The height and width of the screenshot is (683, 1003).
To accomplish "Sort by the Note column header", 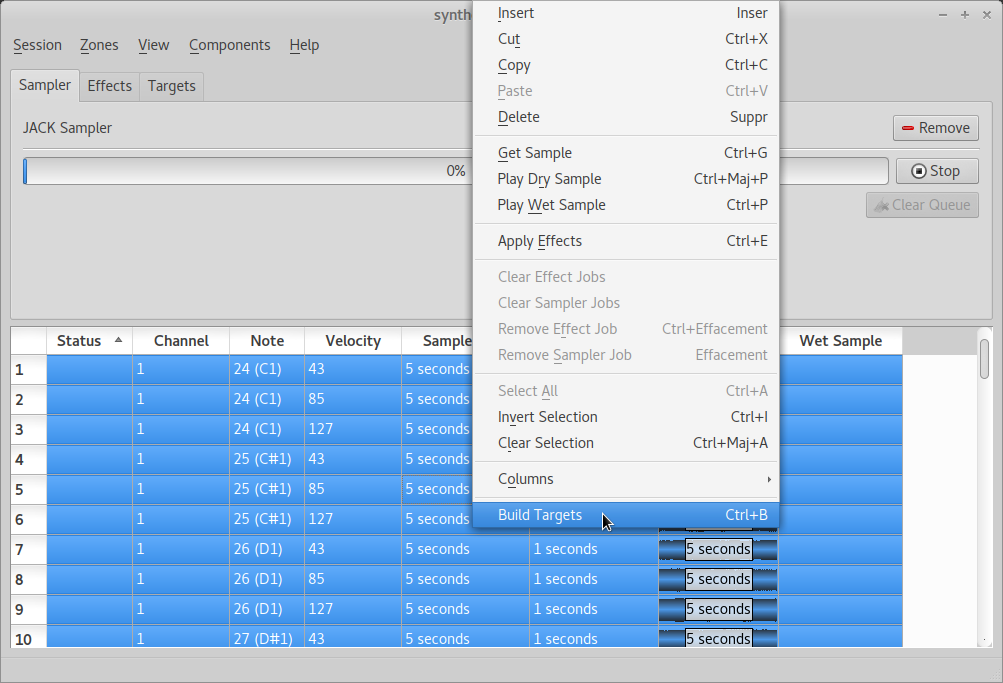I will [267, 341].
